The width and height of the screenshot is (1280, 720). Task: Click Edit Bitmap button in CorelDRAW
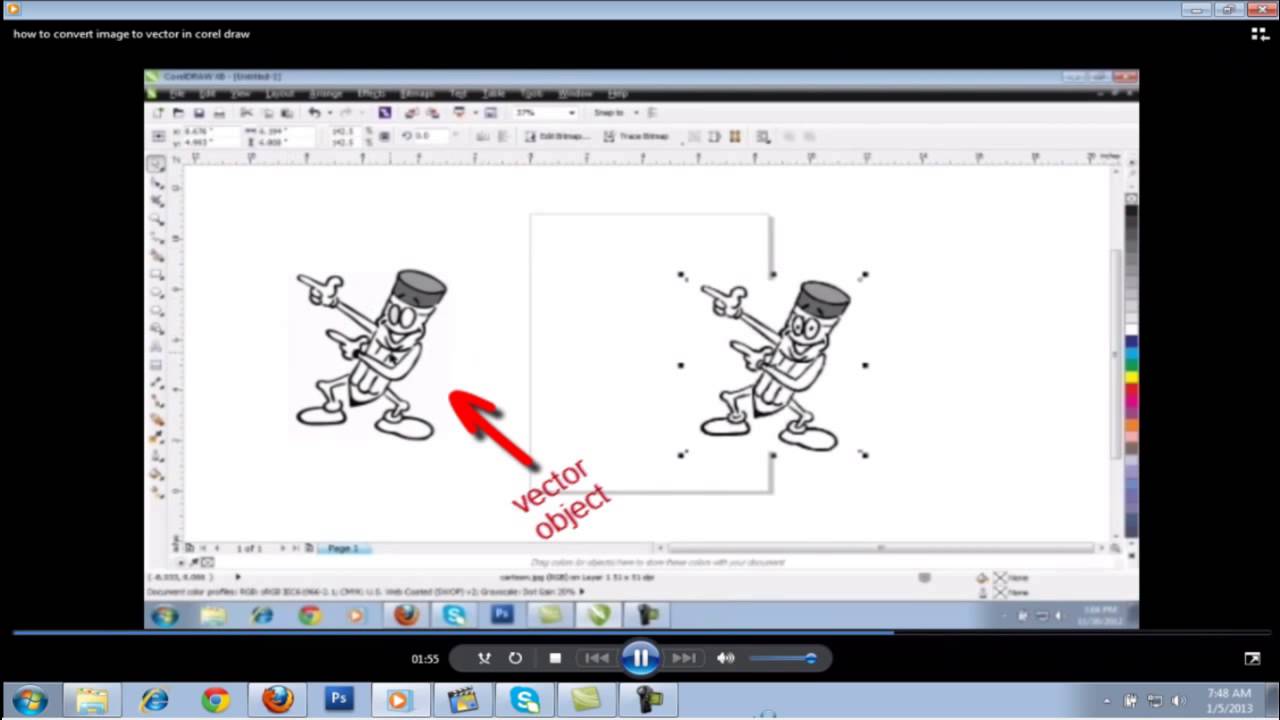point(556,137)
